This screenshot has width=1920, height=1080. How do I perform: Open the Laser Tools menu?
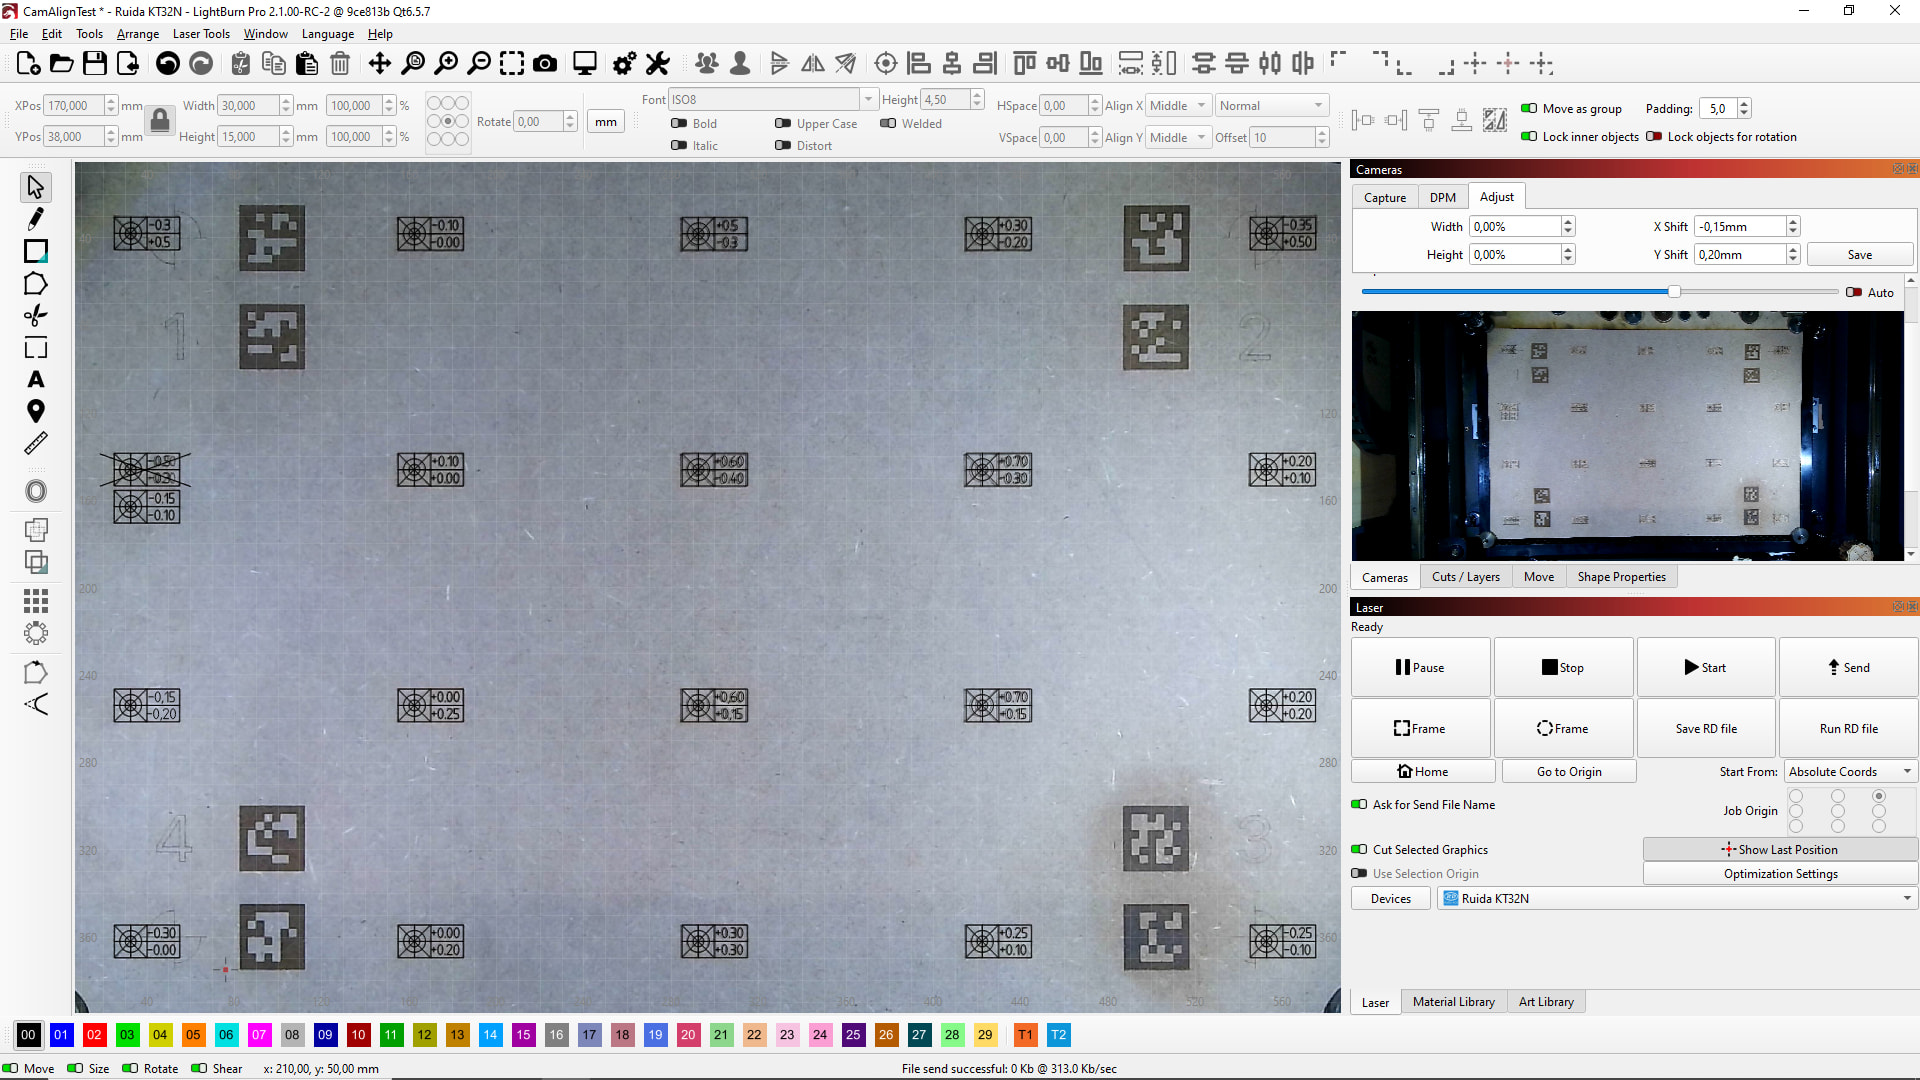[x=201, y=33]
